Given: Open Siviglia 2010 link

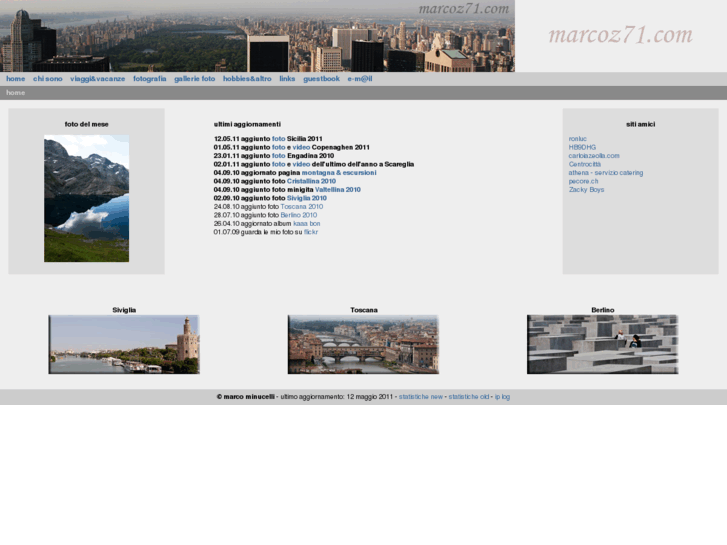Looking at the screenshot, I should point(306,198).
